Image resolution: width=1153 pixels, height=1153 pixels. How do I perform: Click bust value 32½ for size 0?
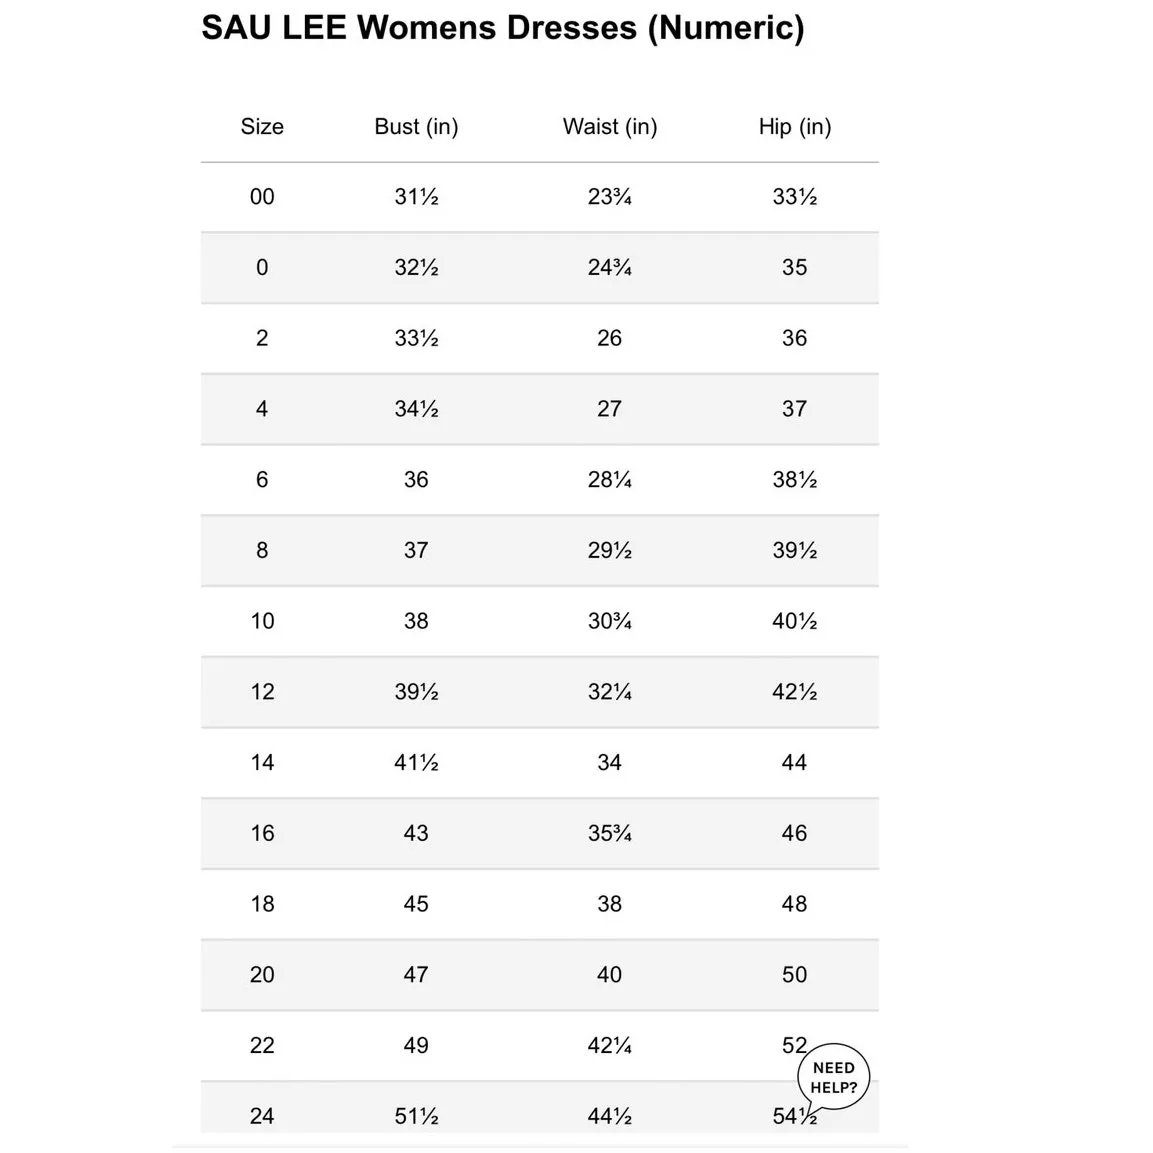pyautogui.click(x=416, y=268)
